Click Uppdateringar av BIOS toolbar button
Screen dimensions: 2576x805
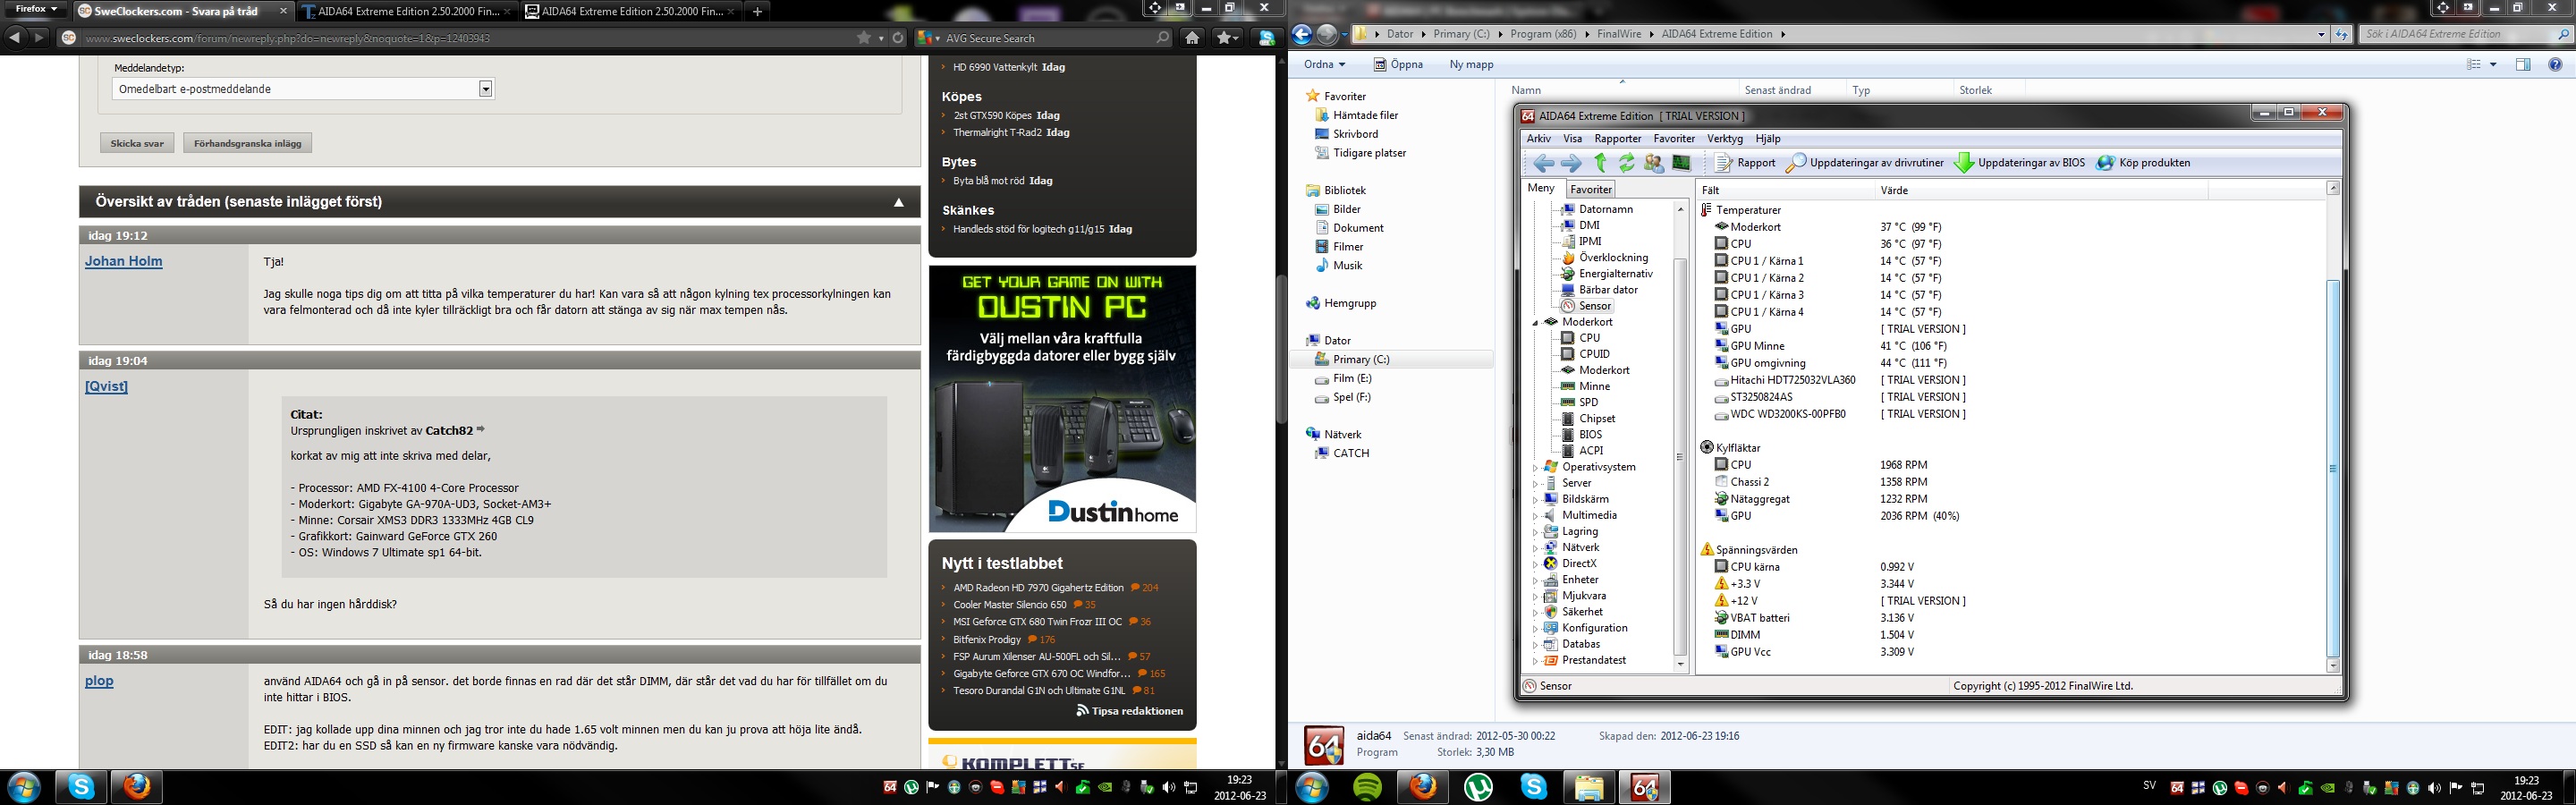[2020, 163]
